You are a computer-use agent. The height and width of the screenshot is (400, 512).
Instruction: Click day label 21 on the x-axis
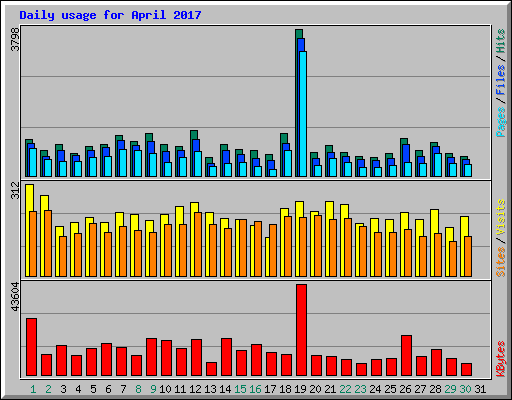tap(330, 389)
